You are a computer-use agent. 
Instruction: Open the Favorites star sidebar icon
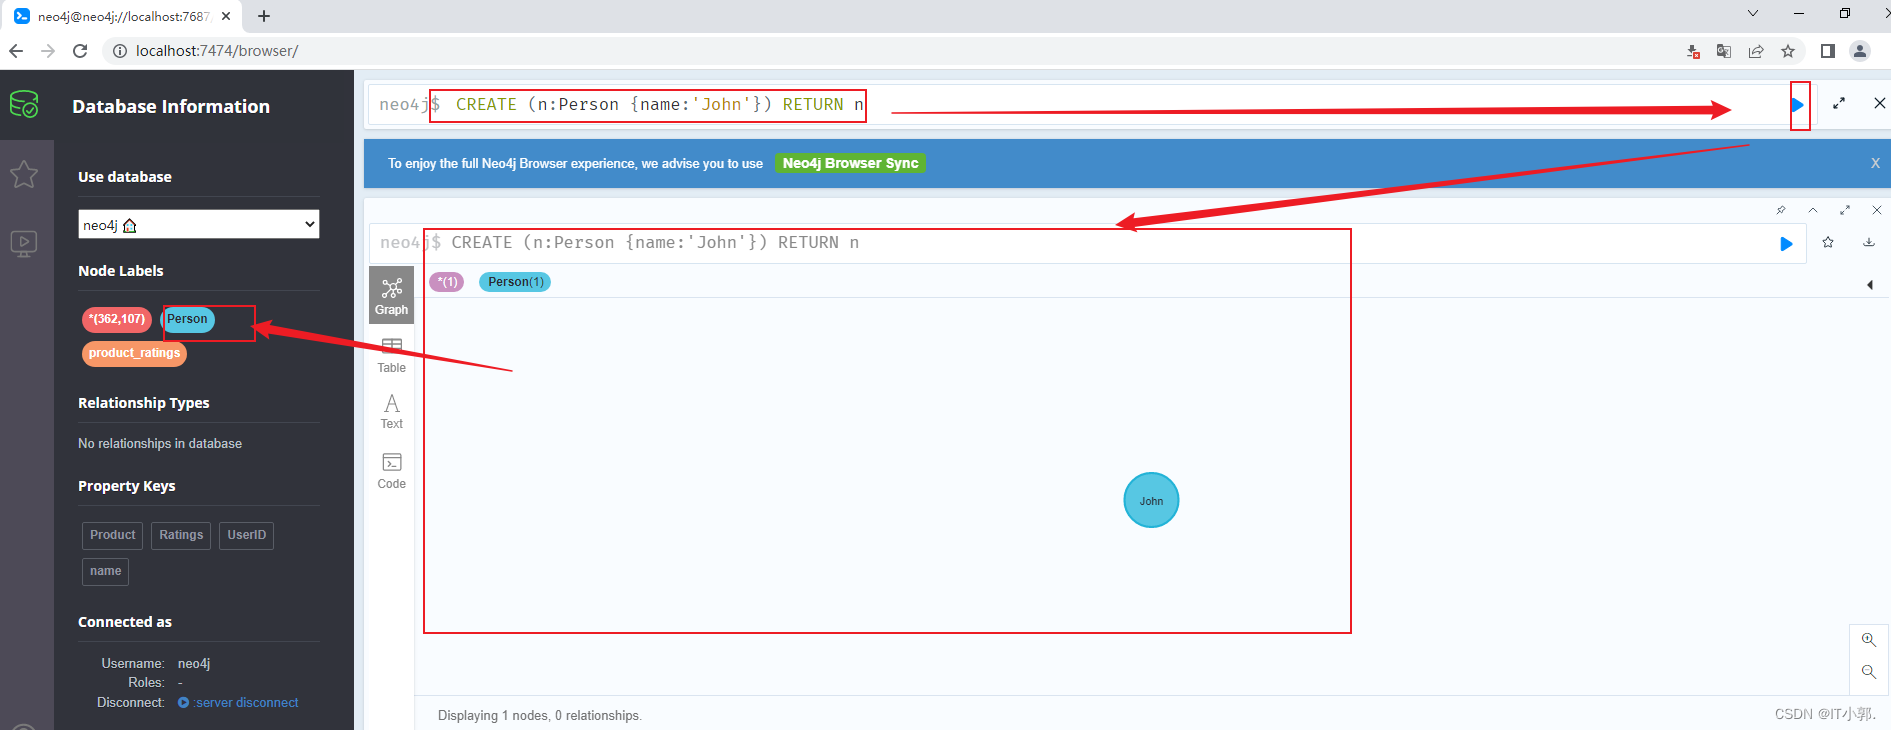point(24,174)
